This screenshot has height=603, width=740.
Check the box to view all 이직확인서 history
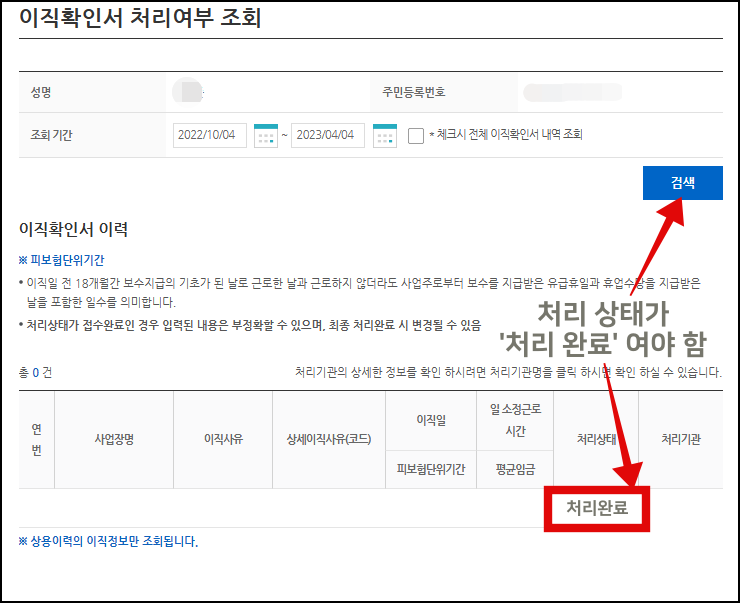click(x=416, y=136)
